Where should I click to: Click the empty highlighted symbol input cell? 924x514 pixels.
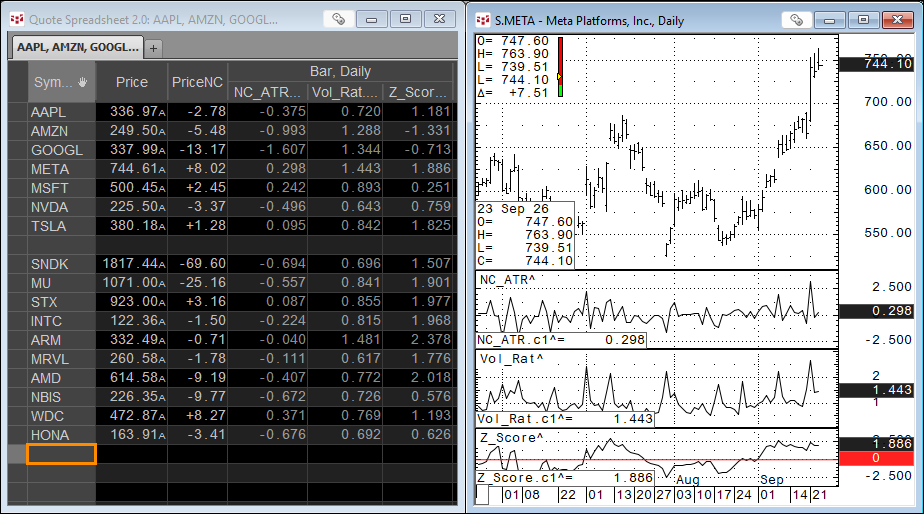61,454
